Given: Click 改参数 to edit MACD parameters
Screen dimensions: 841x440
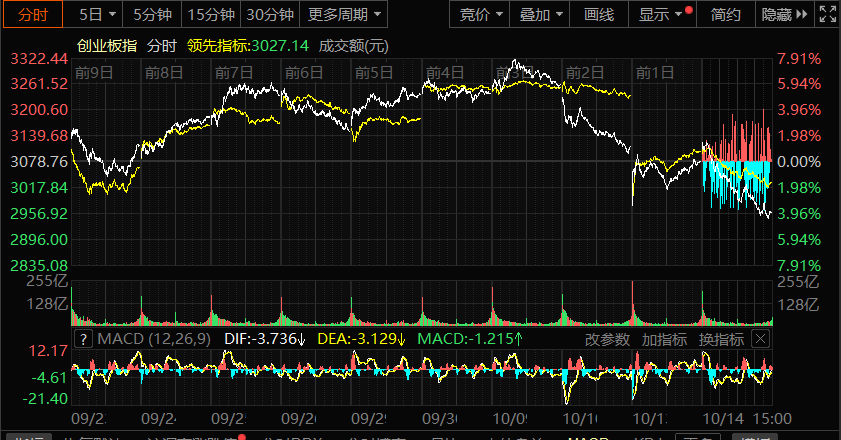Looking at the screenshot, I should pyautogui.click(x=607, y=340).
